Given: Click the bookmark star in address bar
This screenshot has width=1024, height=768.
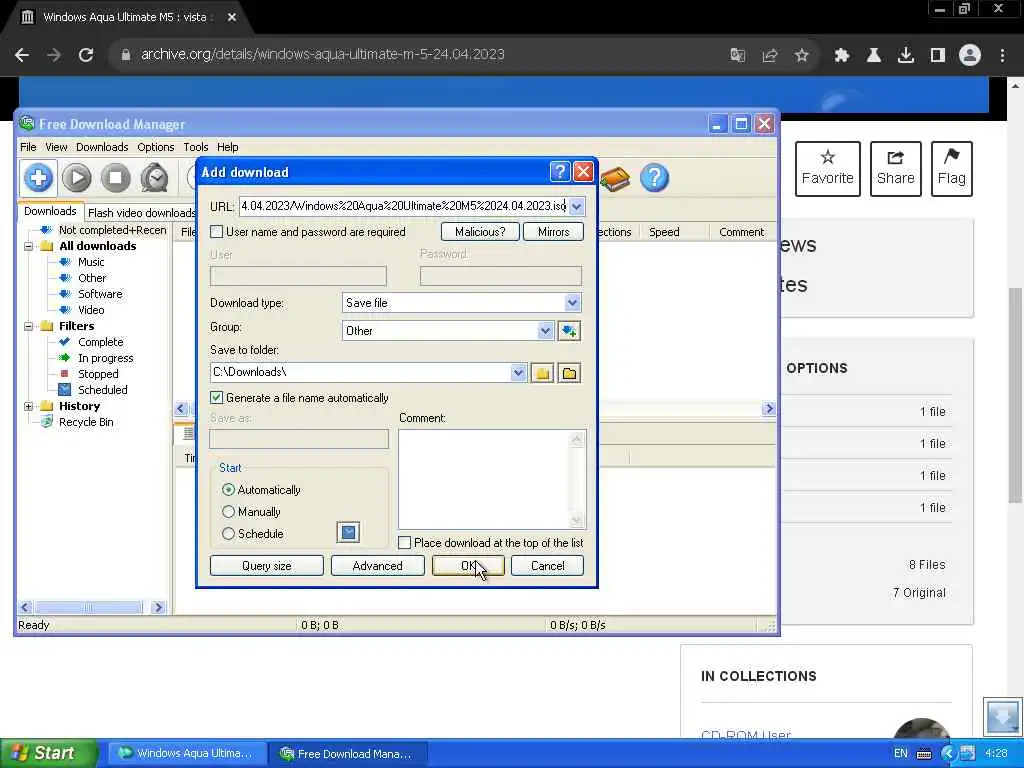Looking at the screenshot, I should [x=802, y=55].
